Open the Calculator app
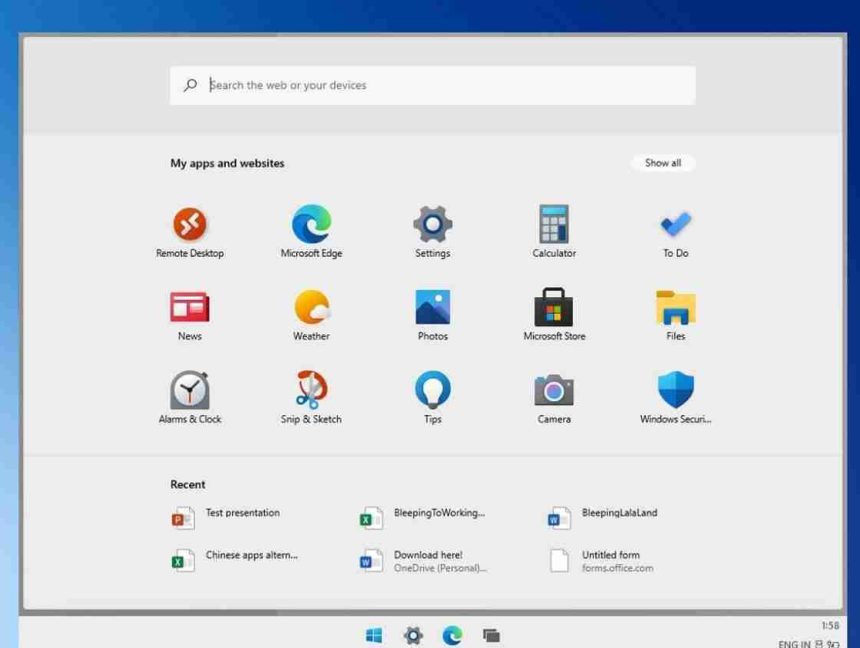 (554, 232)
